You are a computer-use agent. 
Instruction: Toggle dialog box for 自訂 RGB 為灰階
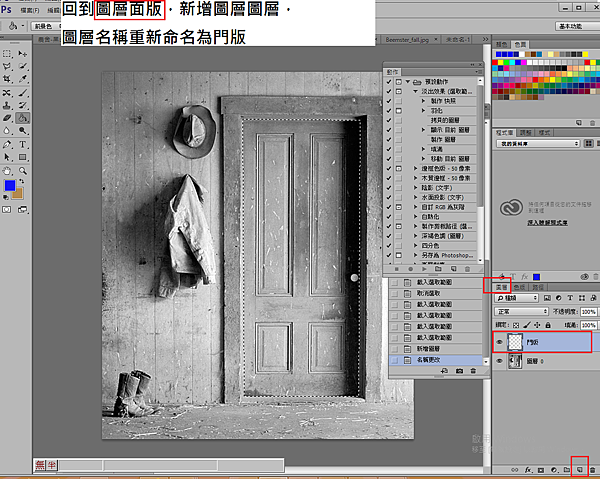tap(399, 207)
